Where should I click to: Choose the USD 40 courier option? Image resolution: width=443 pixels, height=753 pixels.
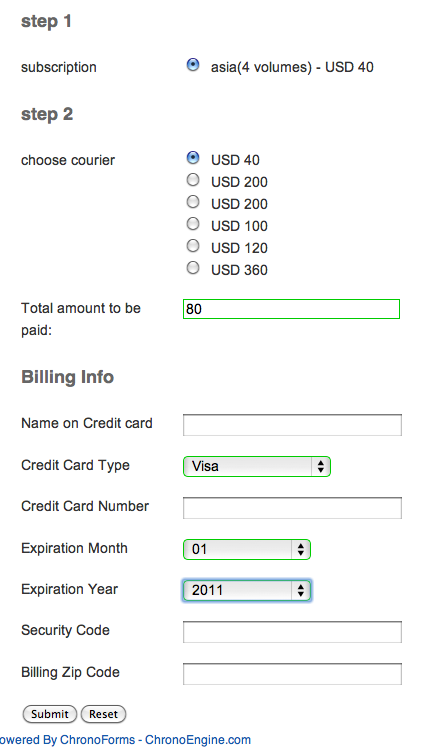193,158
